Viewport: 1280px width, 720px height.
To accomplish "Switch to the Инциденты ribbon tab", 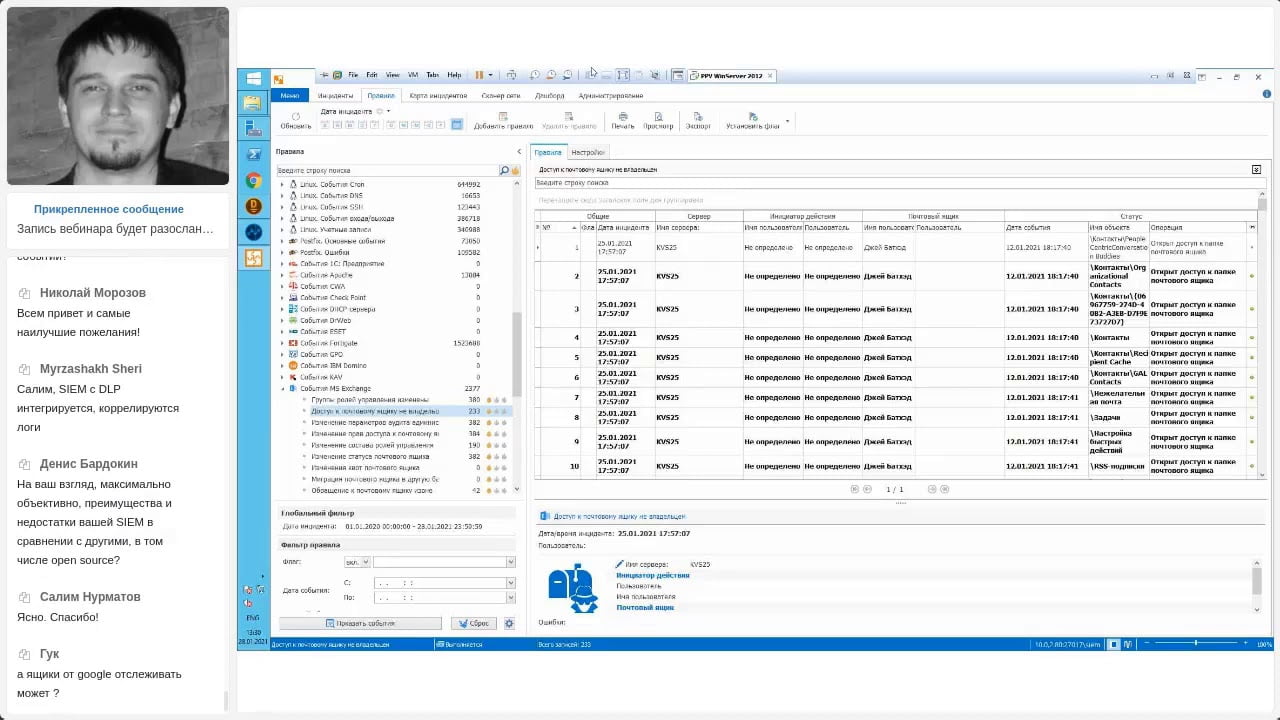I will 335,96.
